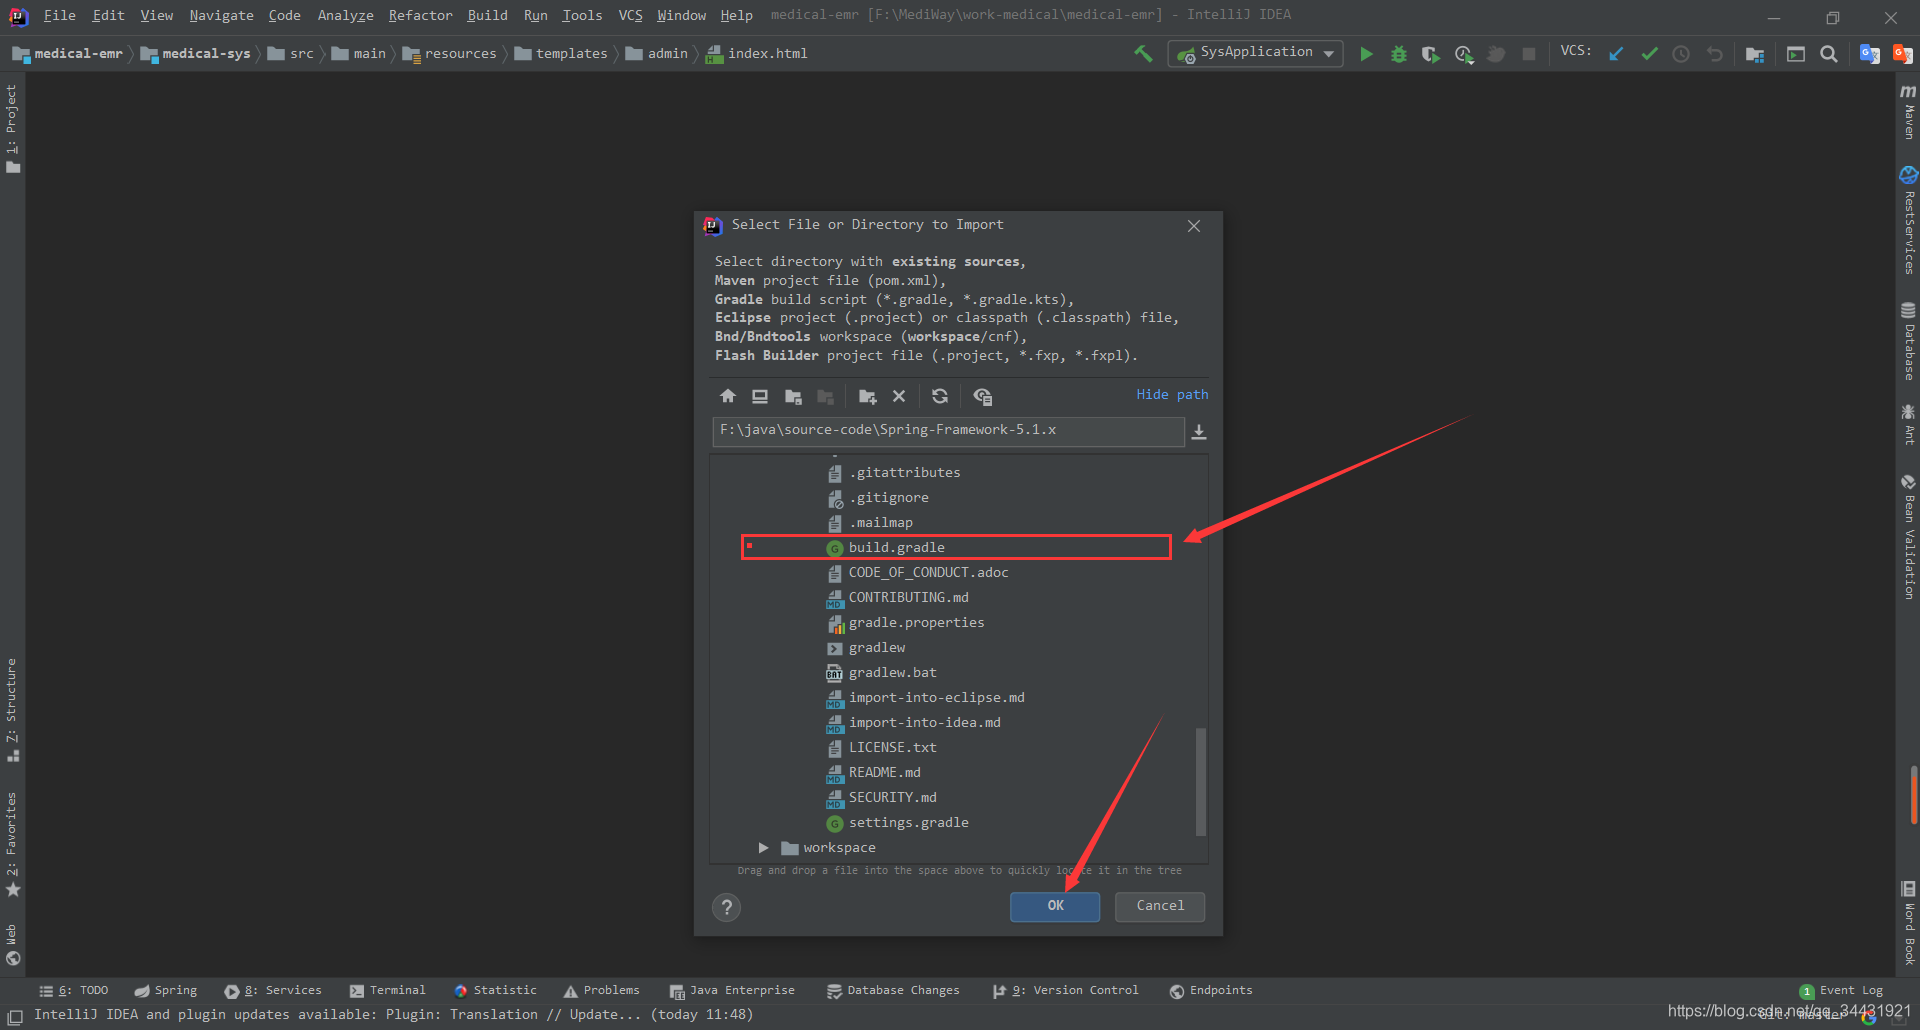Open the Build menu
Viewport: 1920px width, 1030px height.
point(487,15)
